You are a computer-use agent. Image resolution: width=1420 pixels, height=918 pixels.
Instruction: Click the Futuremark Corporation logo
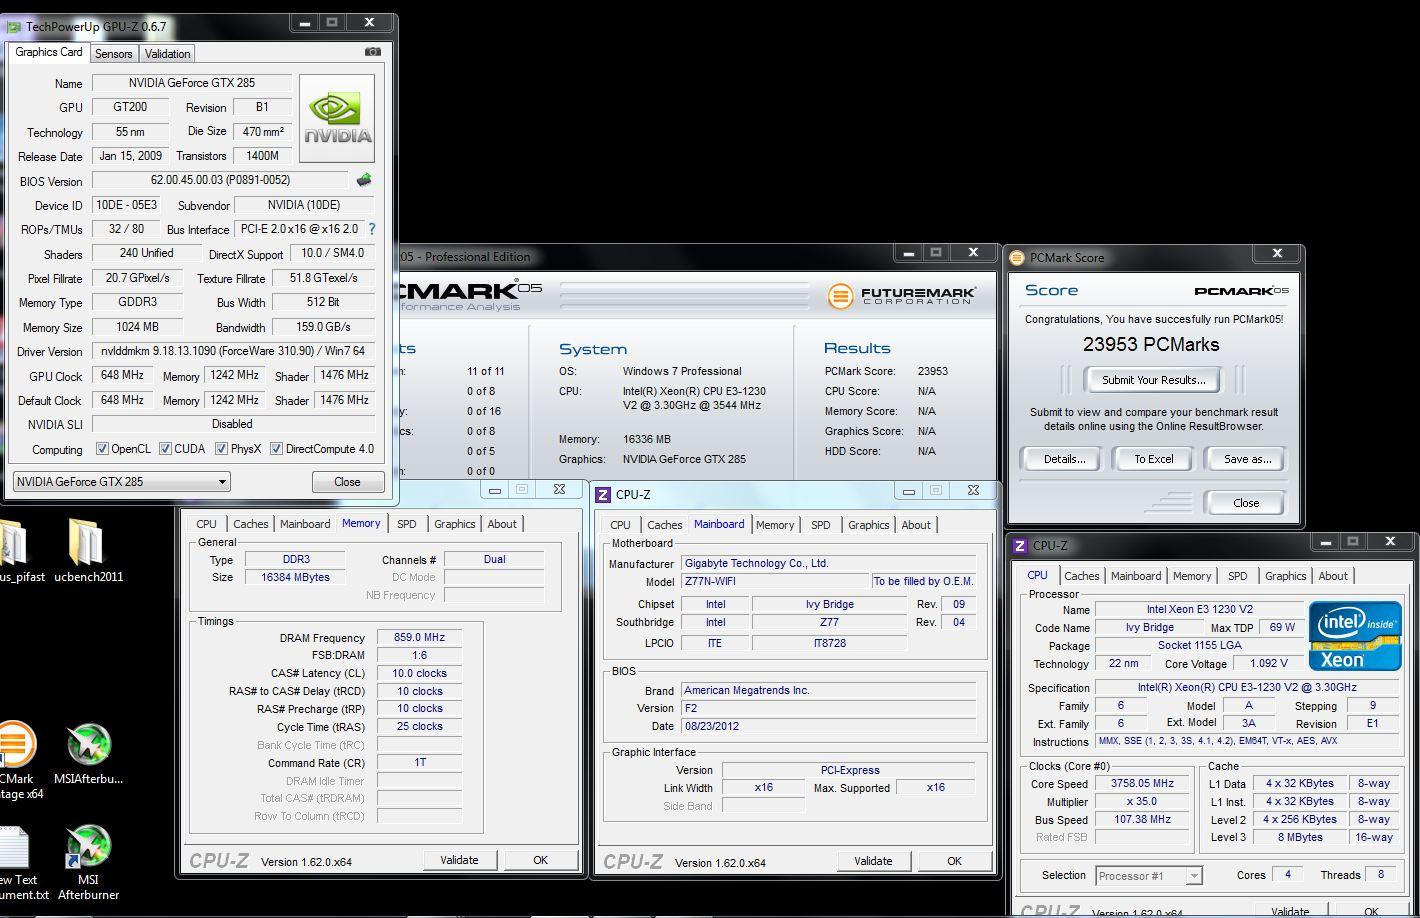tap(902, 296)
